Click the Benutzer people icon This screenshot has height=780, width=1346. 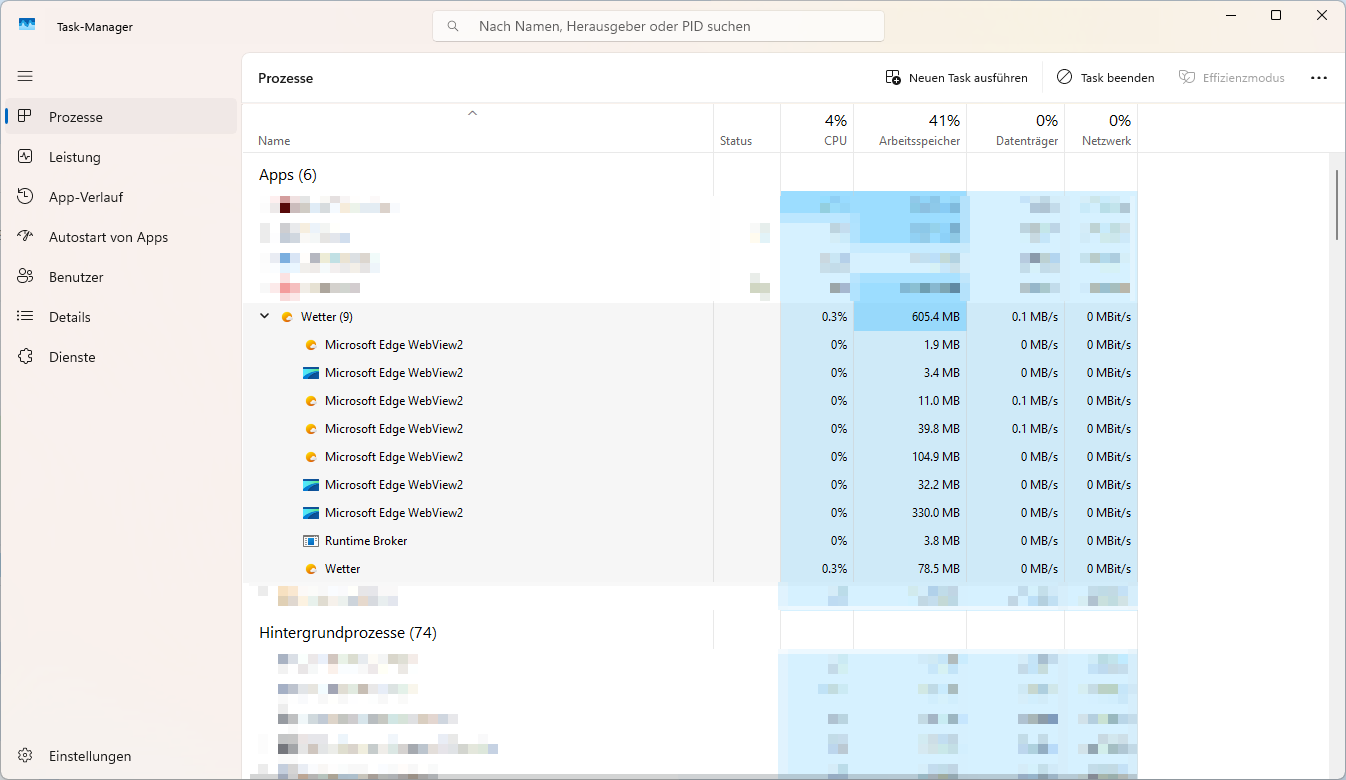pyautogui.click(x=25, y=277)
